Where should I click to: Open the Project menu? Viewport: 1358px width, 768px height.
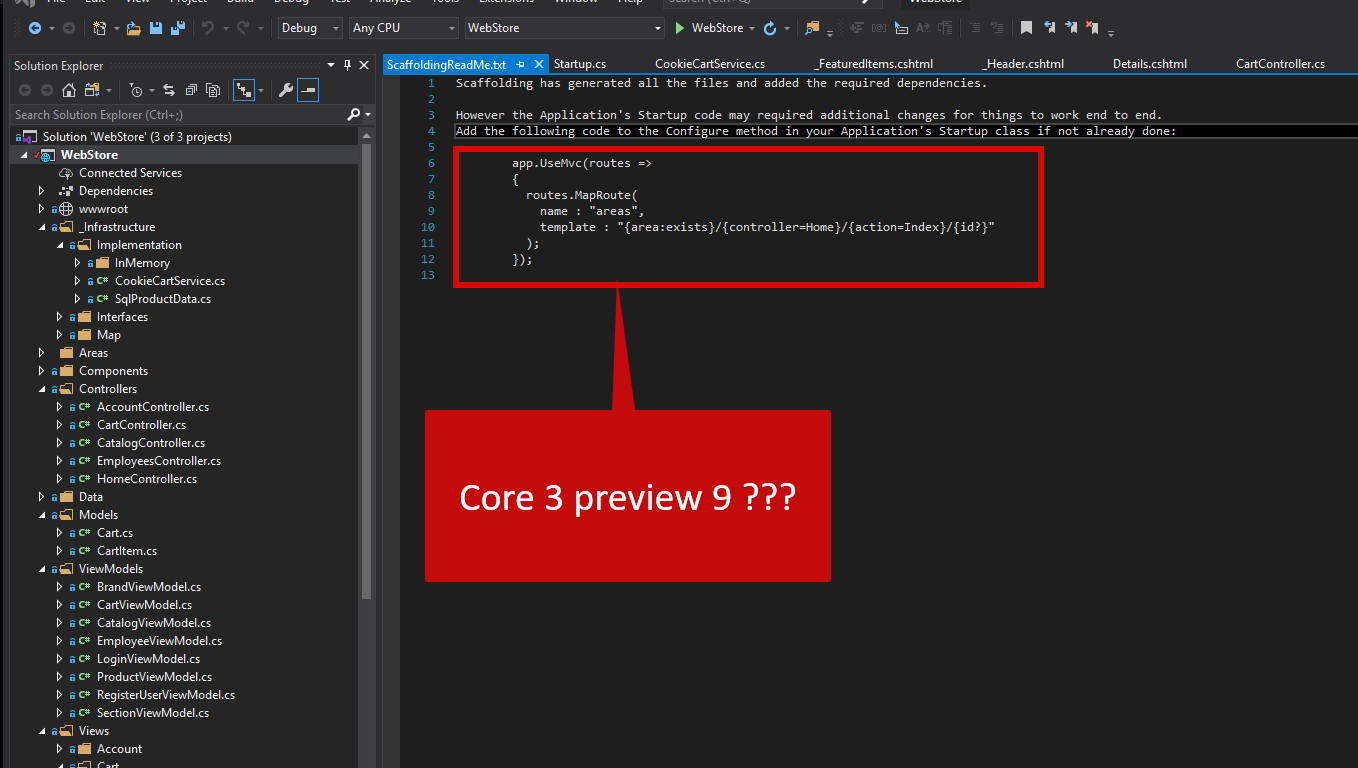click(186, 3)
